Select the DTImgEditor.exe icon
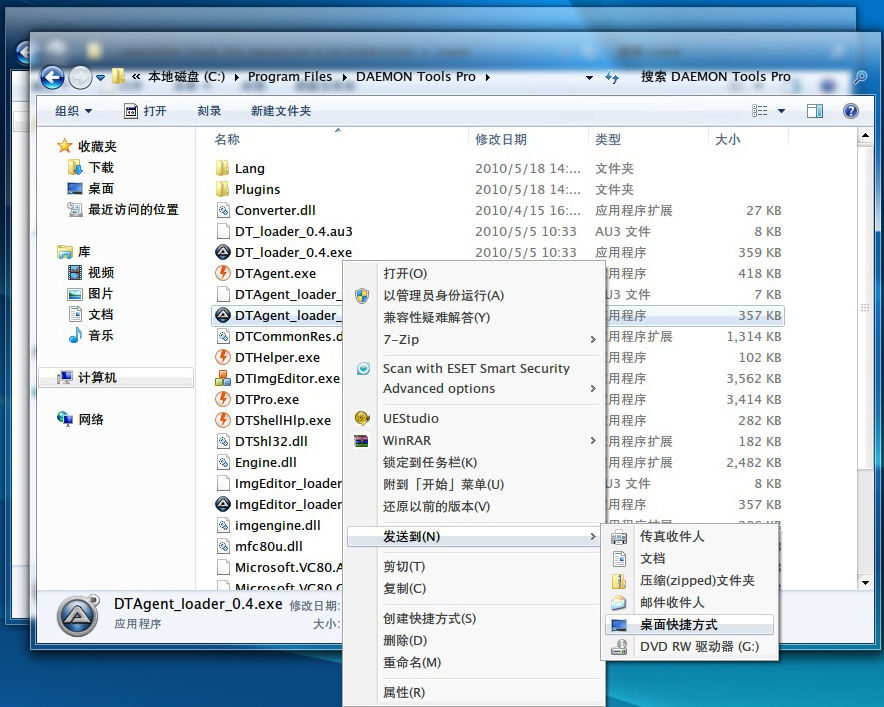This screenshot has width=884, height=707. point(223,378)
